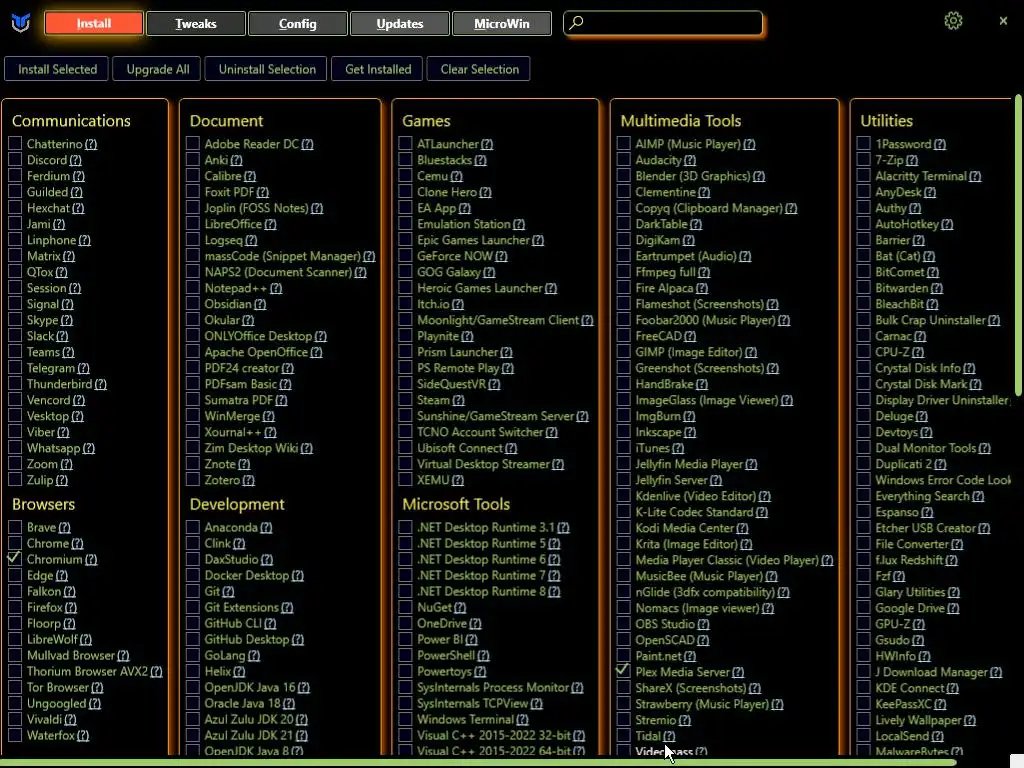
Task: Open the help (?) link next to Audacity
Action: (x=690, y=160)
